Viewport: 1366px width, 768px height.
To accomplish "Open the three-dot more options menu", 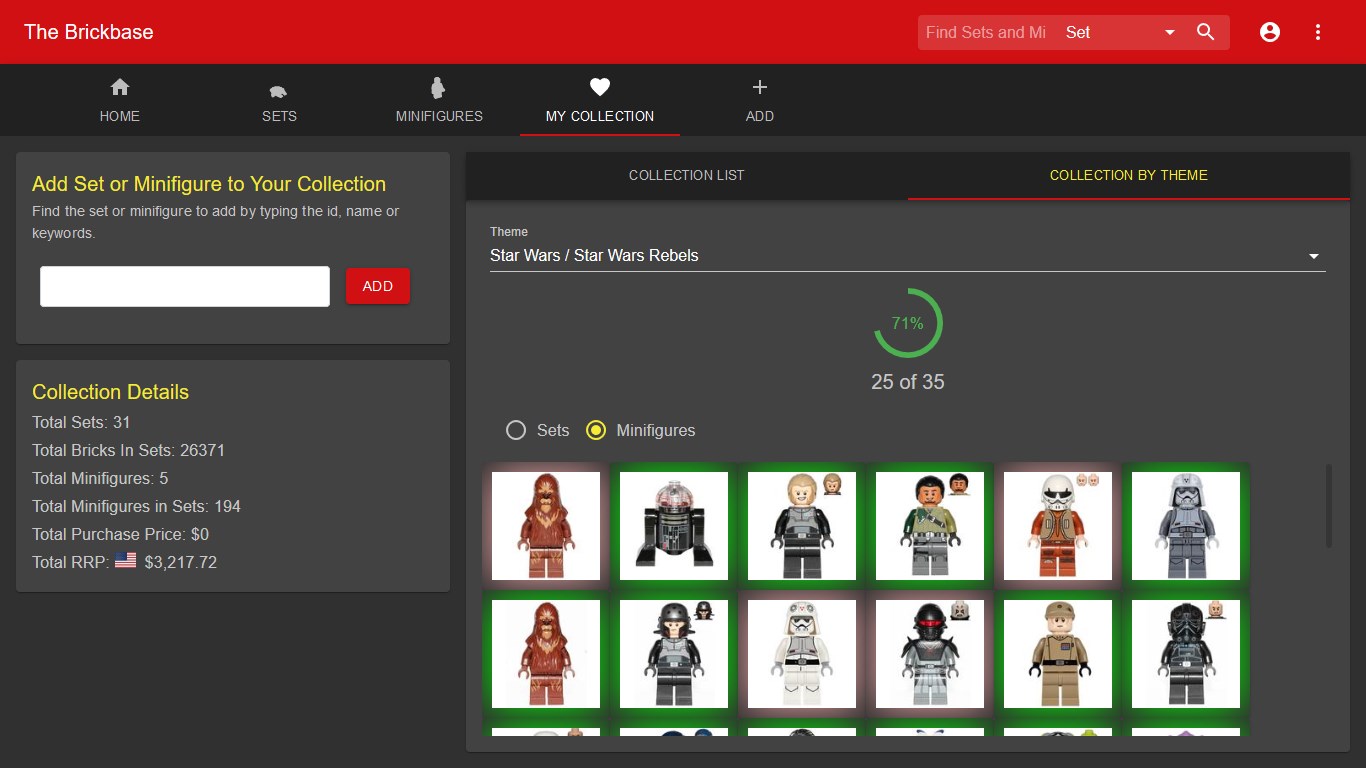I will 1318,32.
